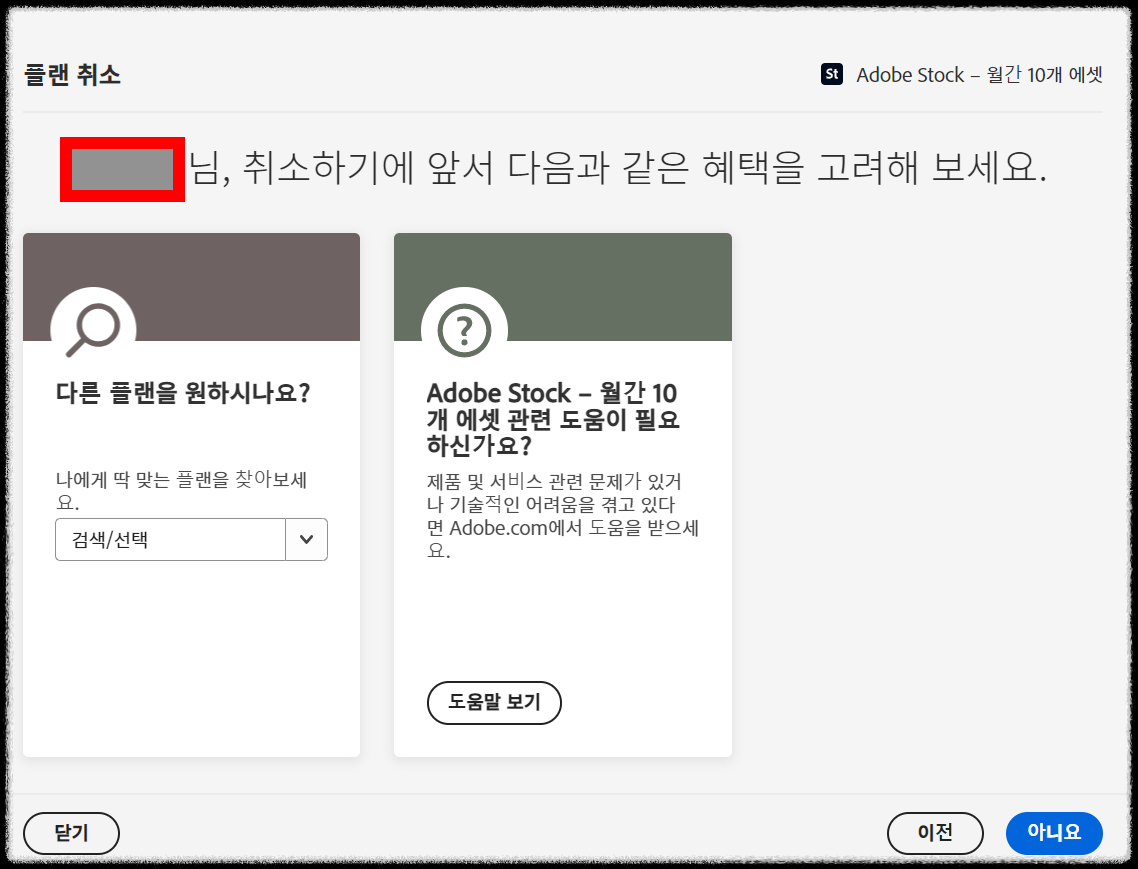This screenshot has height=869, width=1138.
Task: Click the 제품 및 서비스 관련 문제 description
Action: pyautogui.click(x=562, y=515)
